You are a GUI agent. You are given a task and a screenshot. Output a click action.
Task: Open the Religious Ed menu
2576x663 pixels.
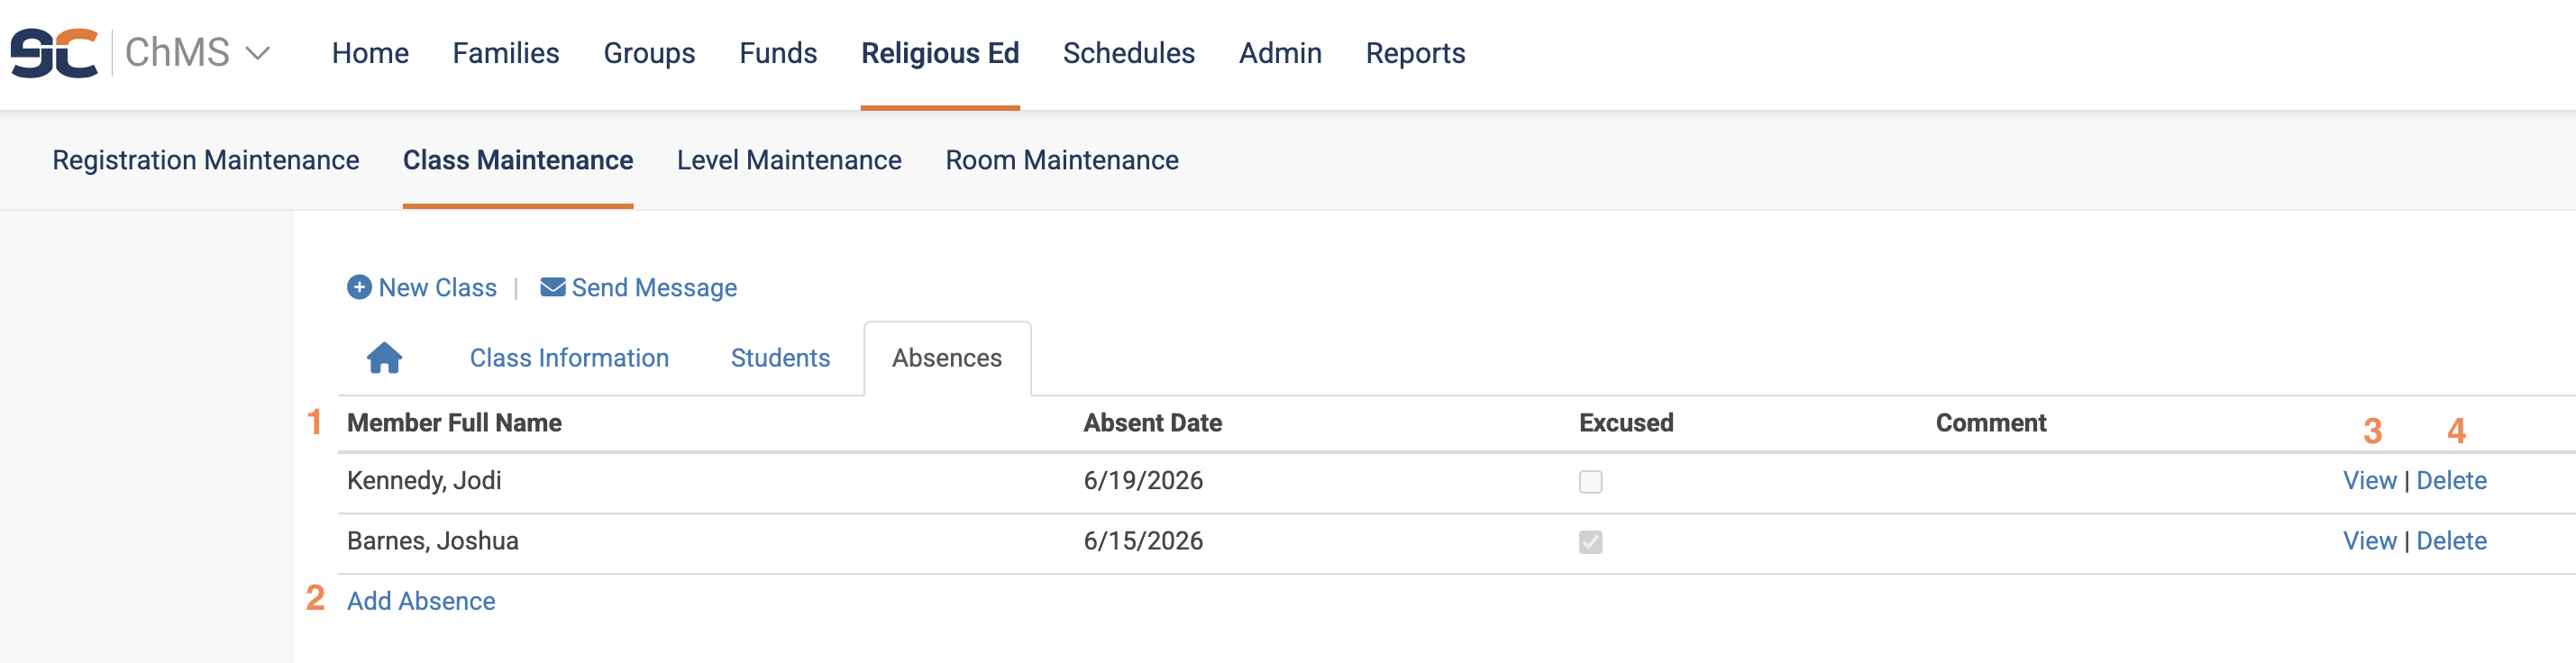tap(940, 53)
